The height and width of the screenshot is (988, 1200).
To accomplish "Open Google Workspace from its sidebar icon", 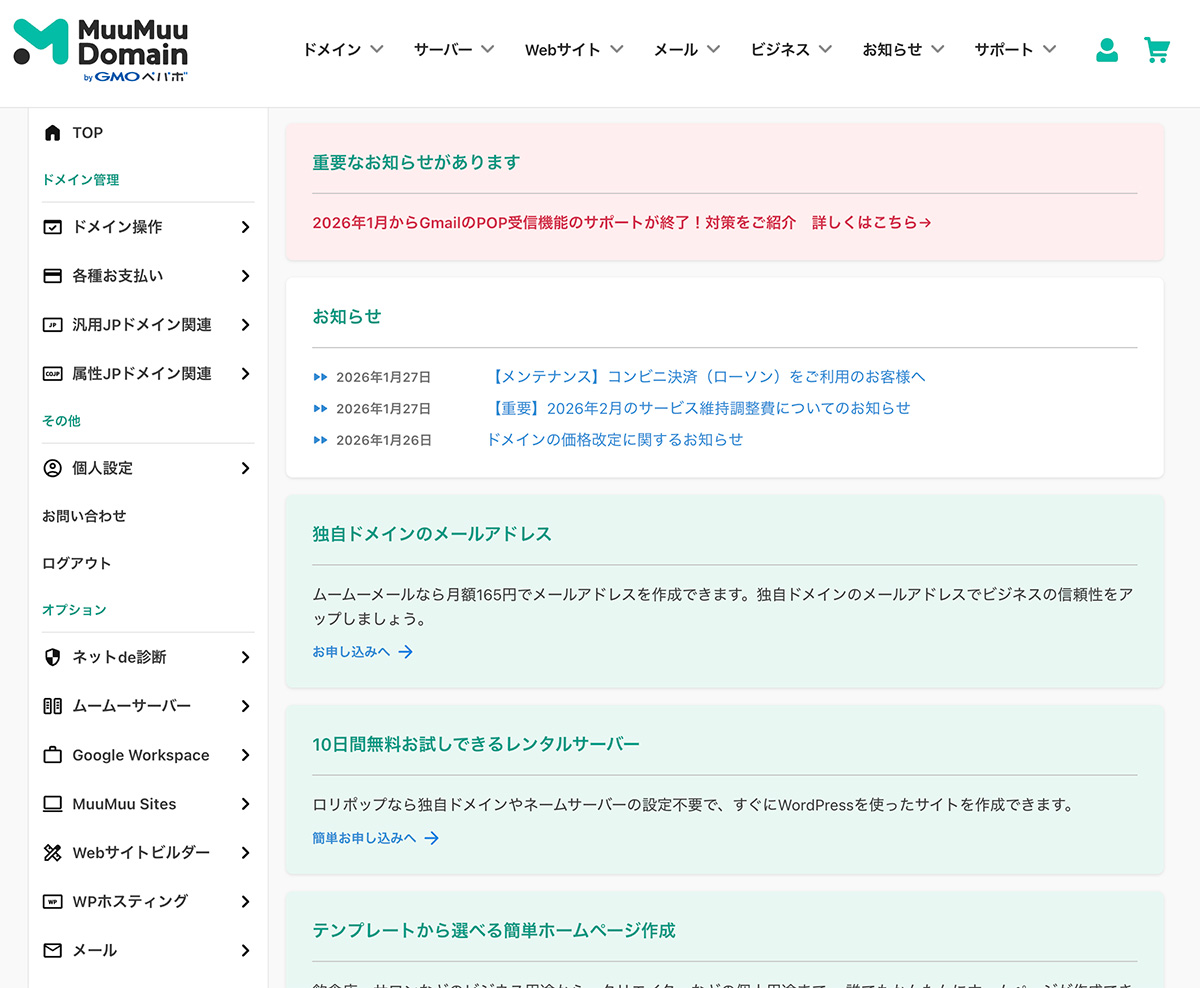I will pos(52,755).
